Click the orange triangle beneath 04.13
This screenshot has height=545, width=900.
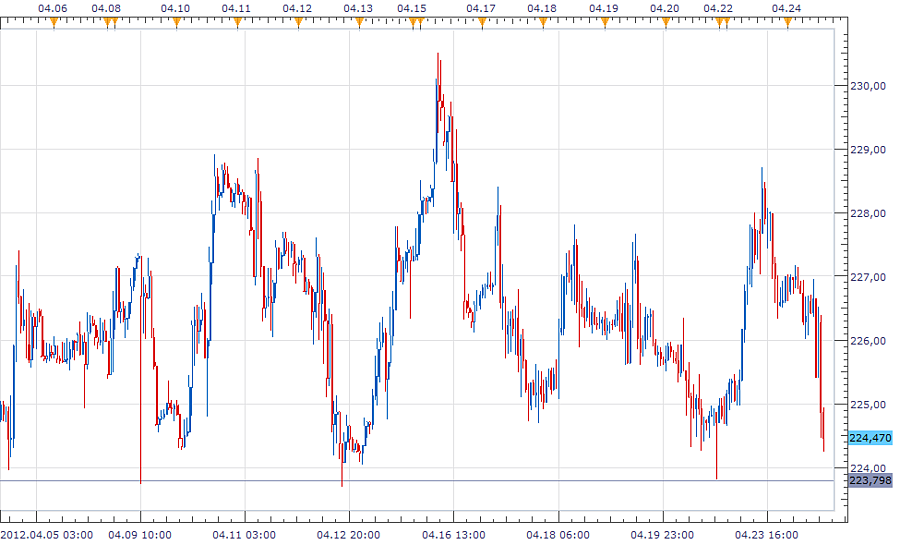click(358, 23)
